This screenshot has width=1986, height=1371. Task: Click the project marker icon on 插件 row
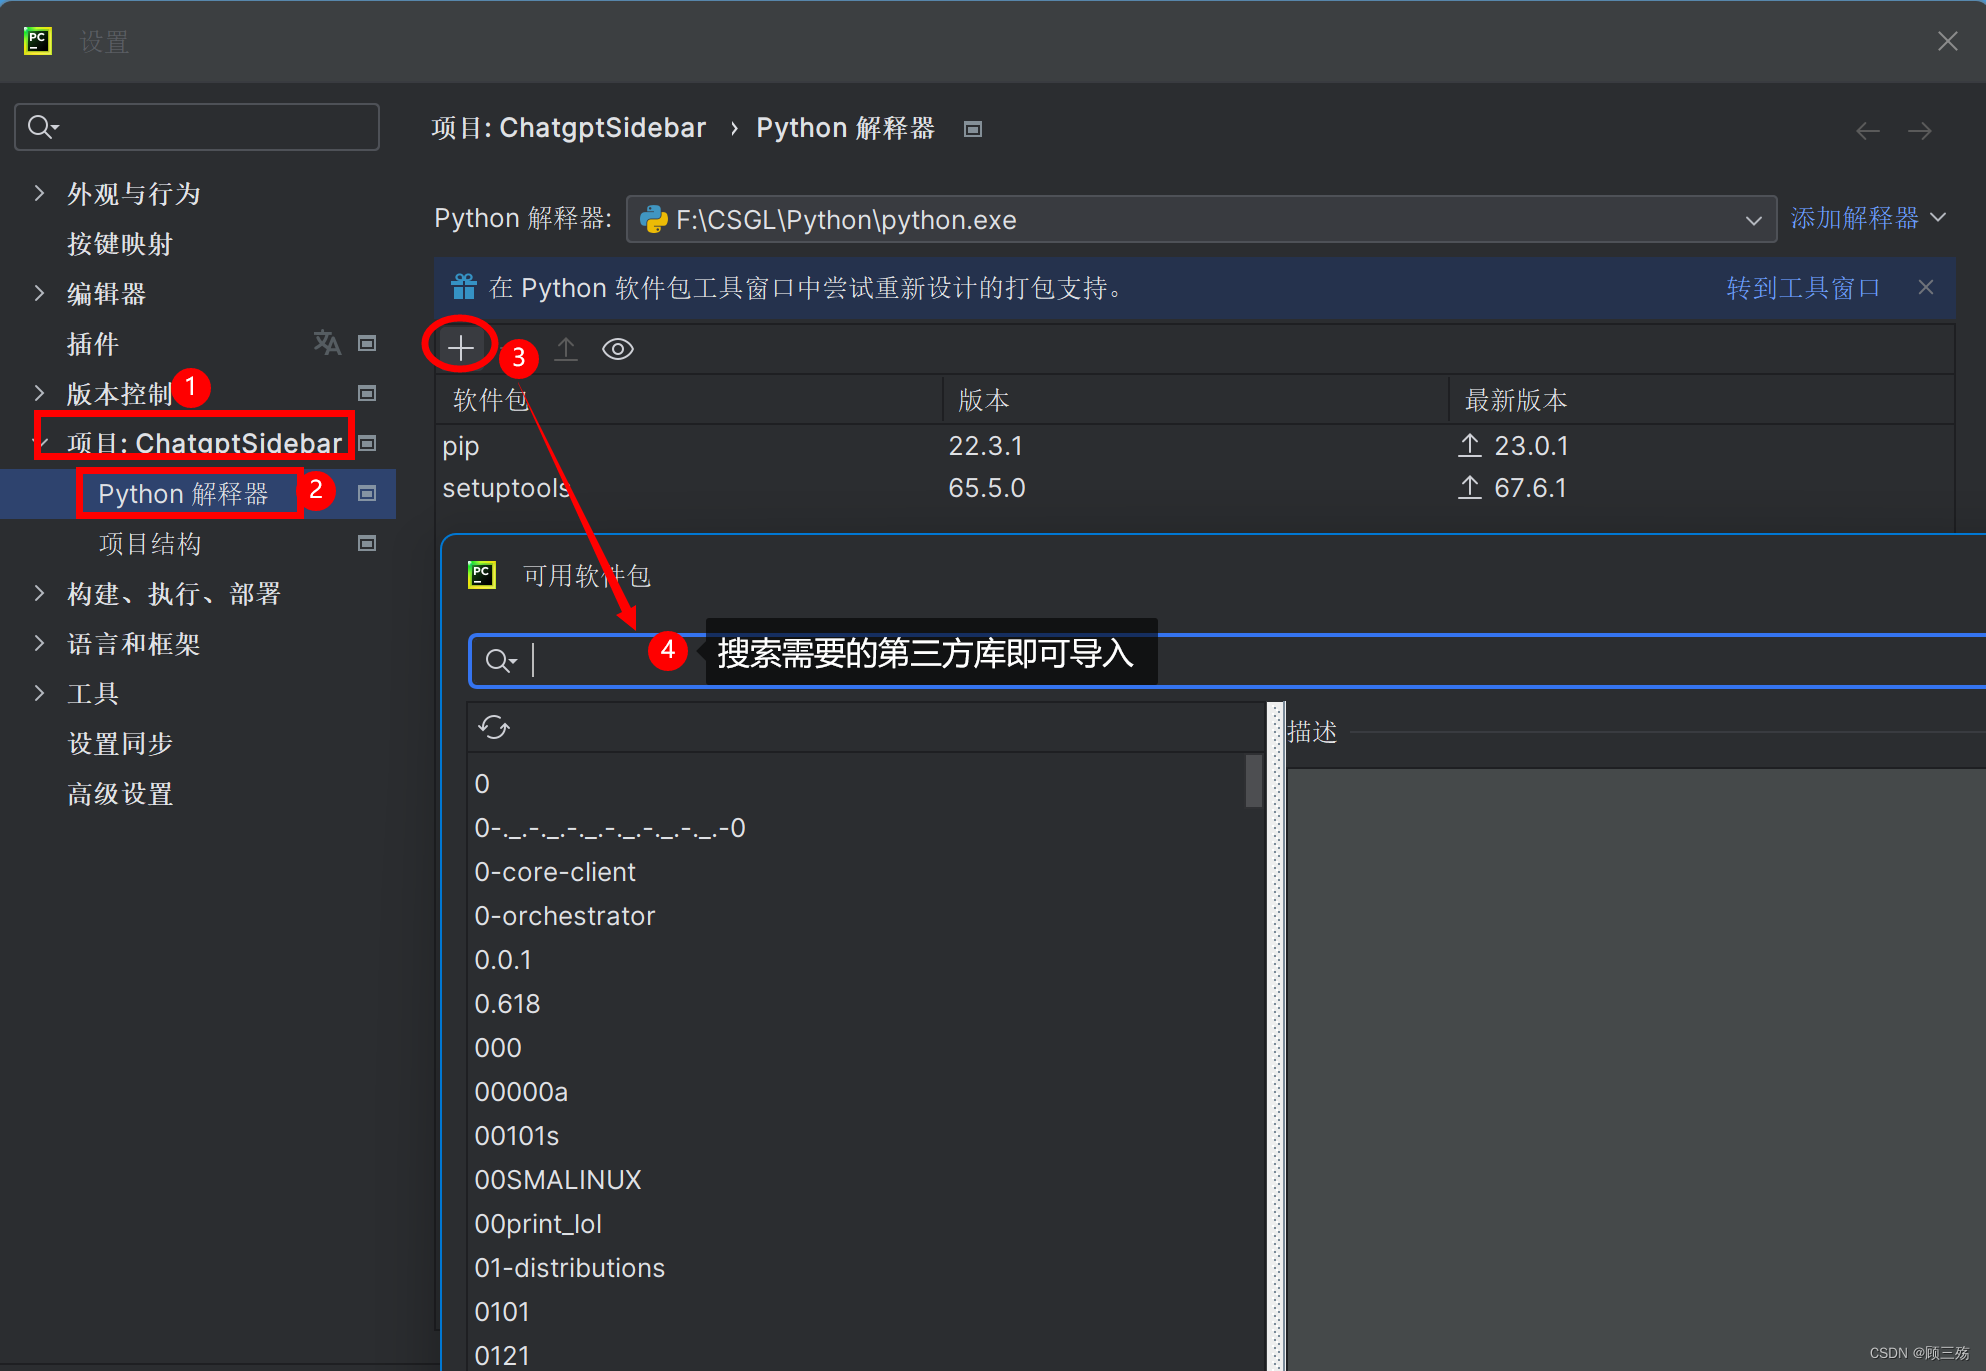(367, 343)
